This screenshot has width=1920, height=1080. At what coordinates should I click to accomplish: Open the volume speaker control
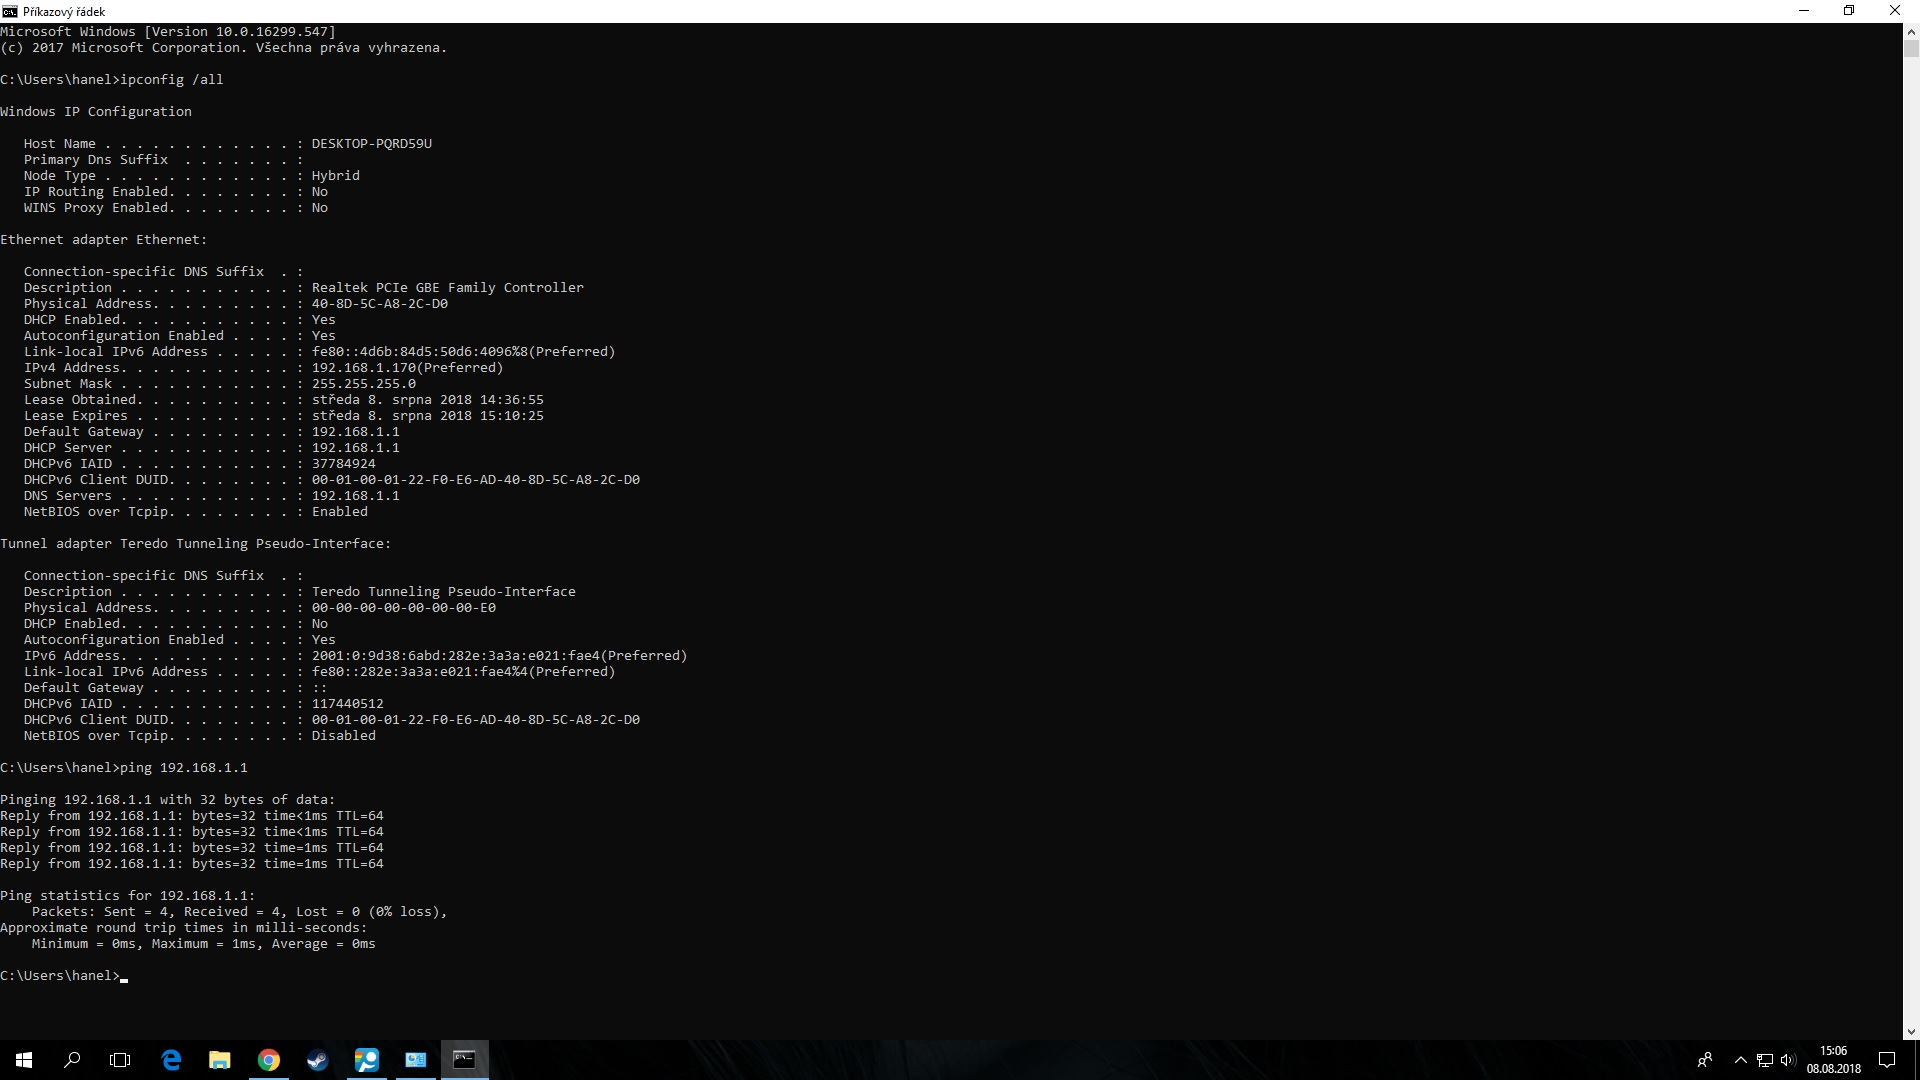click(x=1788, y=1060)
